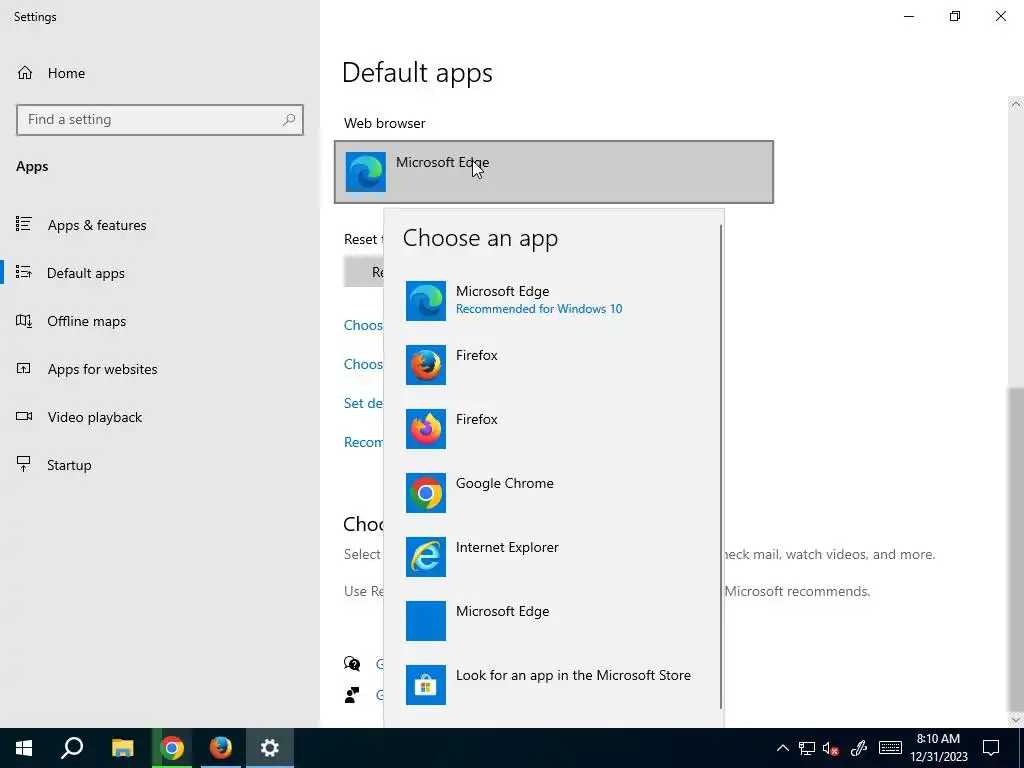Click the Settings page scrollbar thumb
Image resolution: width=1024 pixels, height=768 pixels.
click(x=1016, y=549)
